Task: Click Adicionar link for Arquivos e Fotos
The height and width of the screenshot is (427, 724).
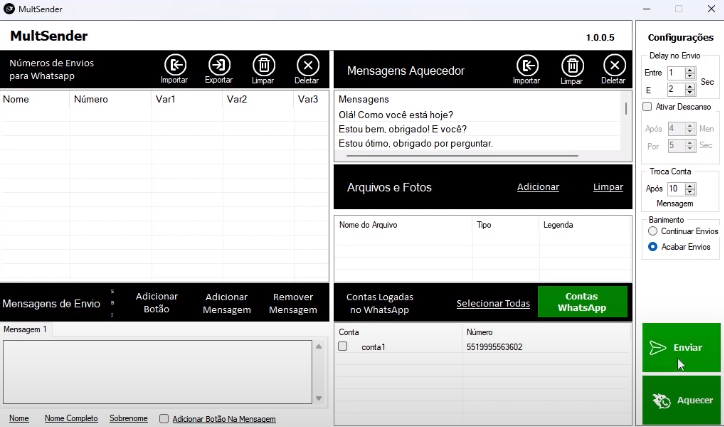Action: (x=538, y=187)
